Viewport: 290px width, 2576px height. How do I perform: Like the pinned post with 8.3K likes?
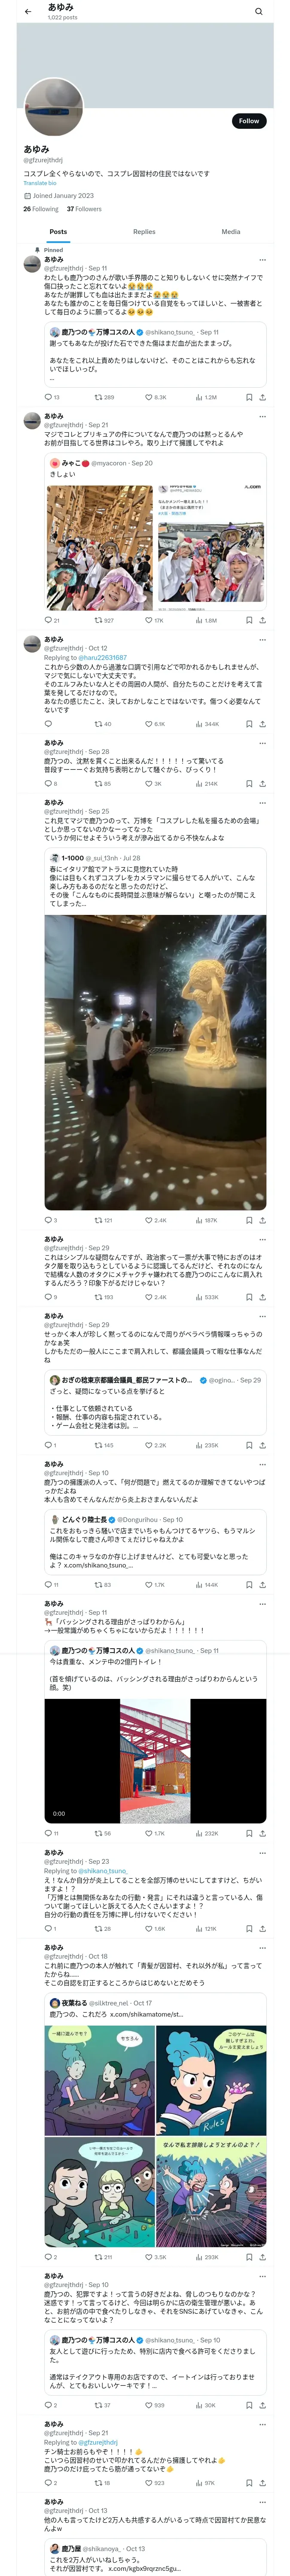156,397
